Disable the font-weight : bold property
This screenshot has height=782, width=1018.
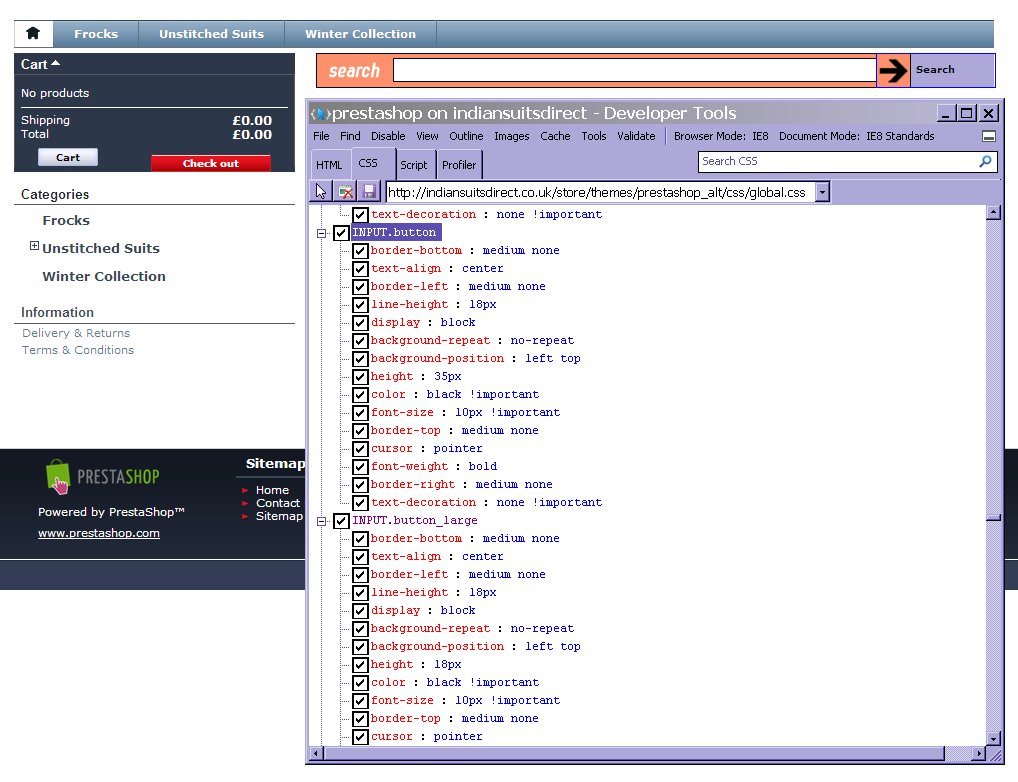tap(360, 467)
